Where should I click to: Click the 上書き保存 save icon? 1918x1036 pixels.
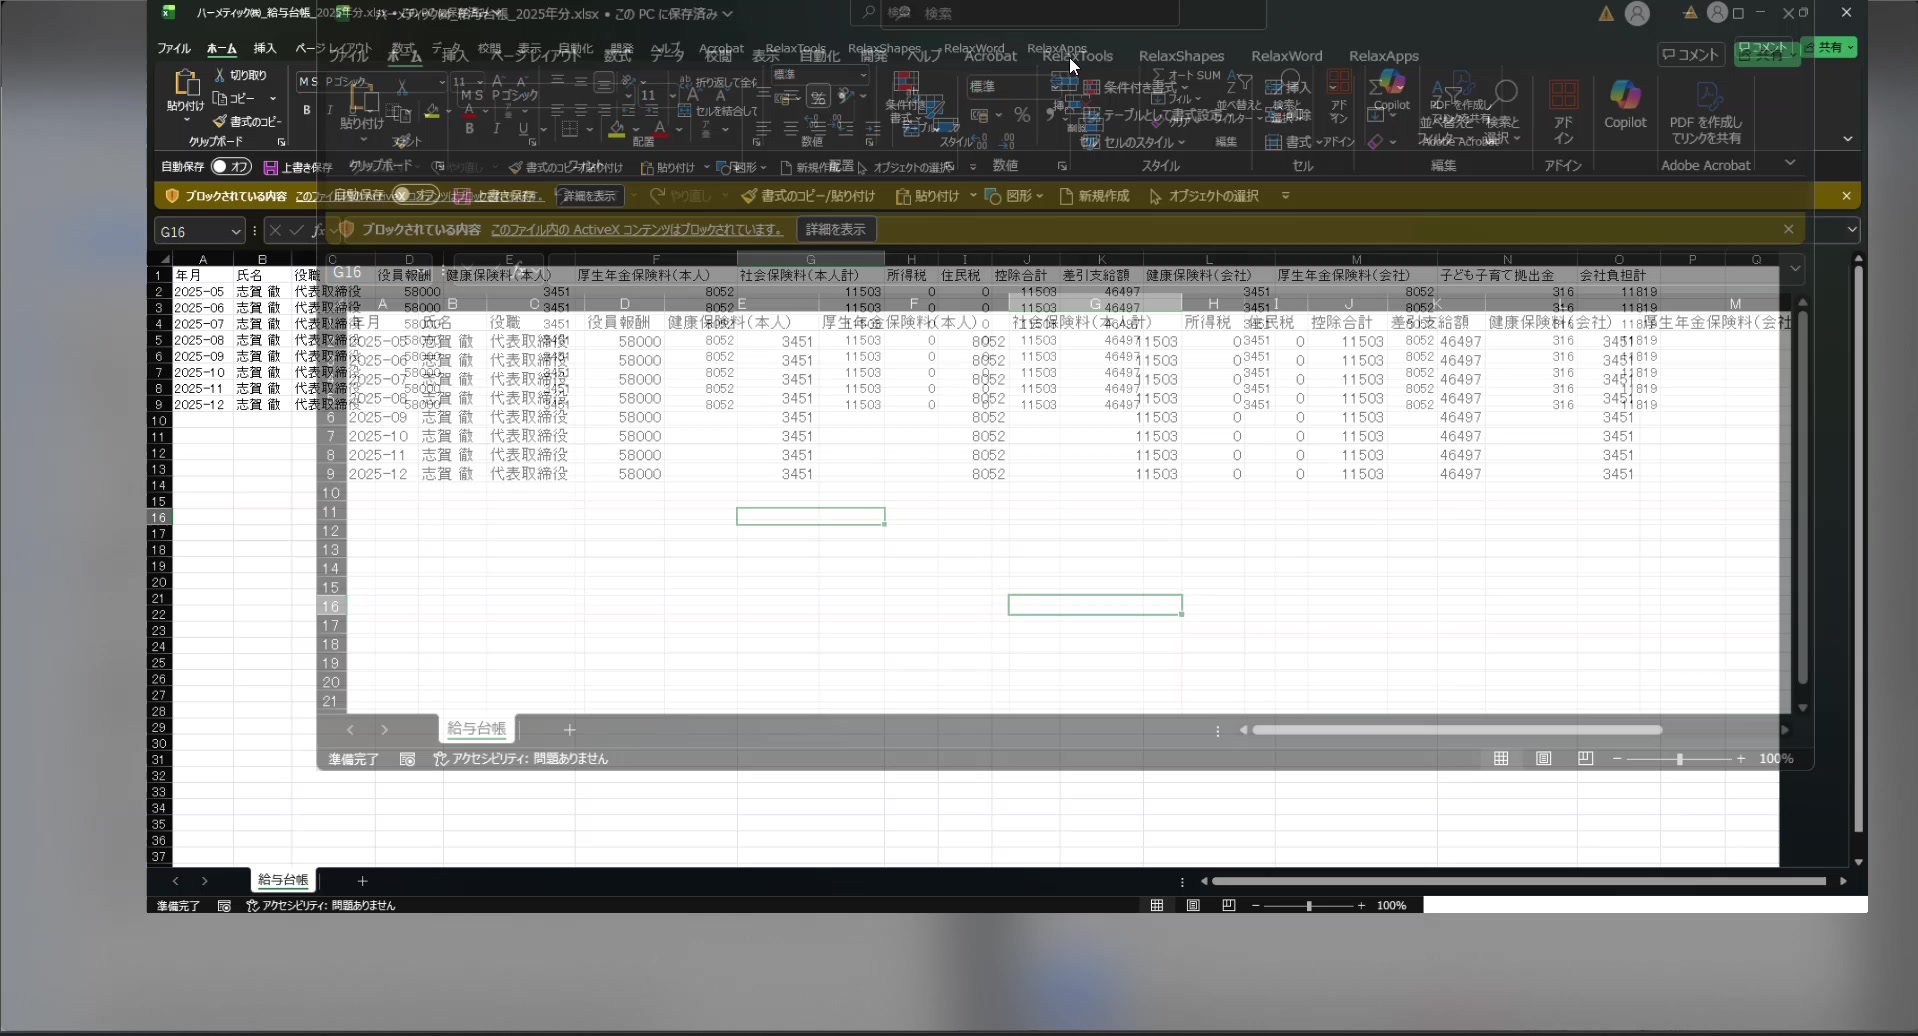coord(270,167)
